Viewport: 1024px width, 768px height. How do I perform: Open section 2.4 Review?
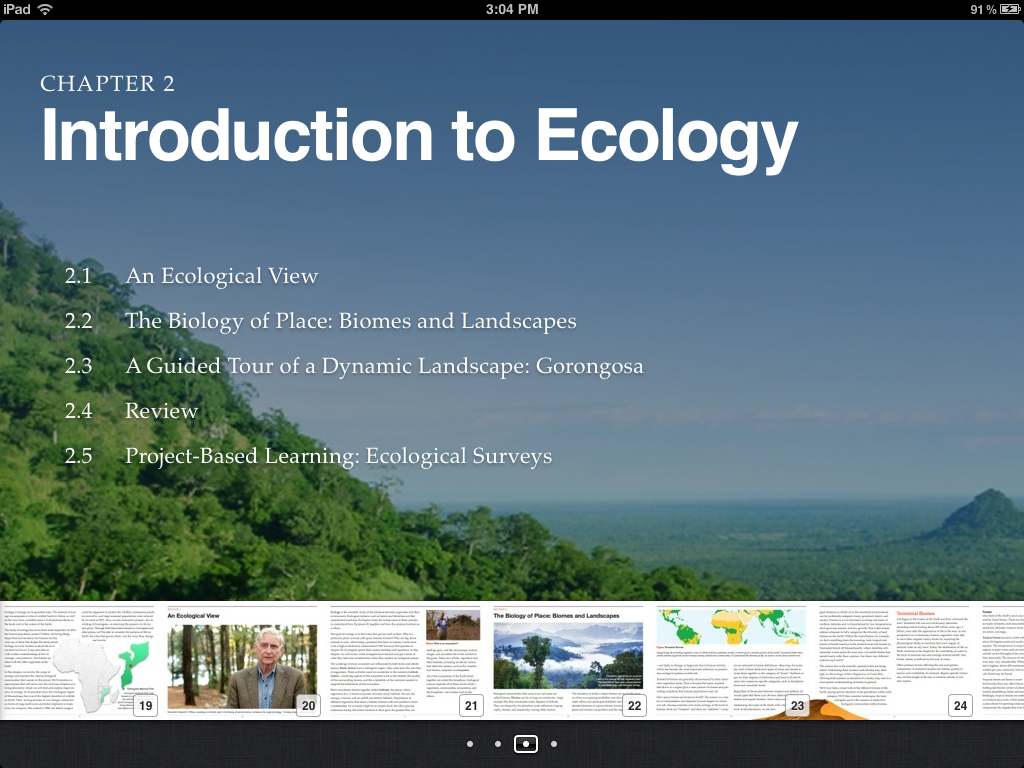click(x=131, y=411)
